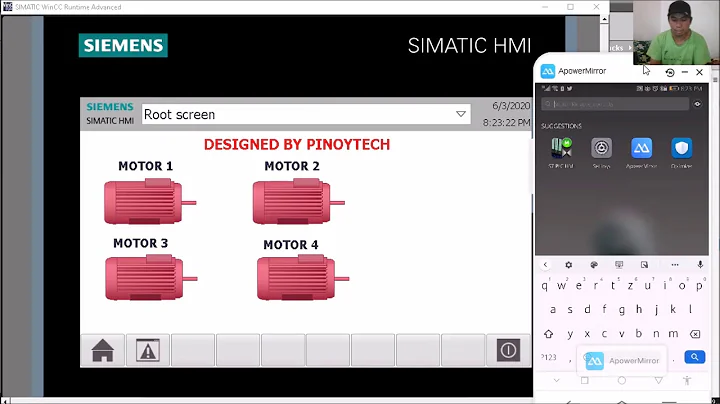Click first empty HMI function key after alarm
Image resolution: width=720 pixels, height=404 pixels.
pos(193,350)
